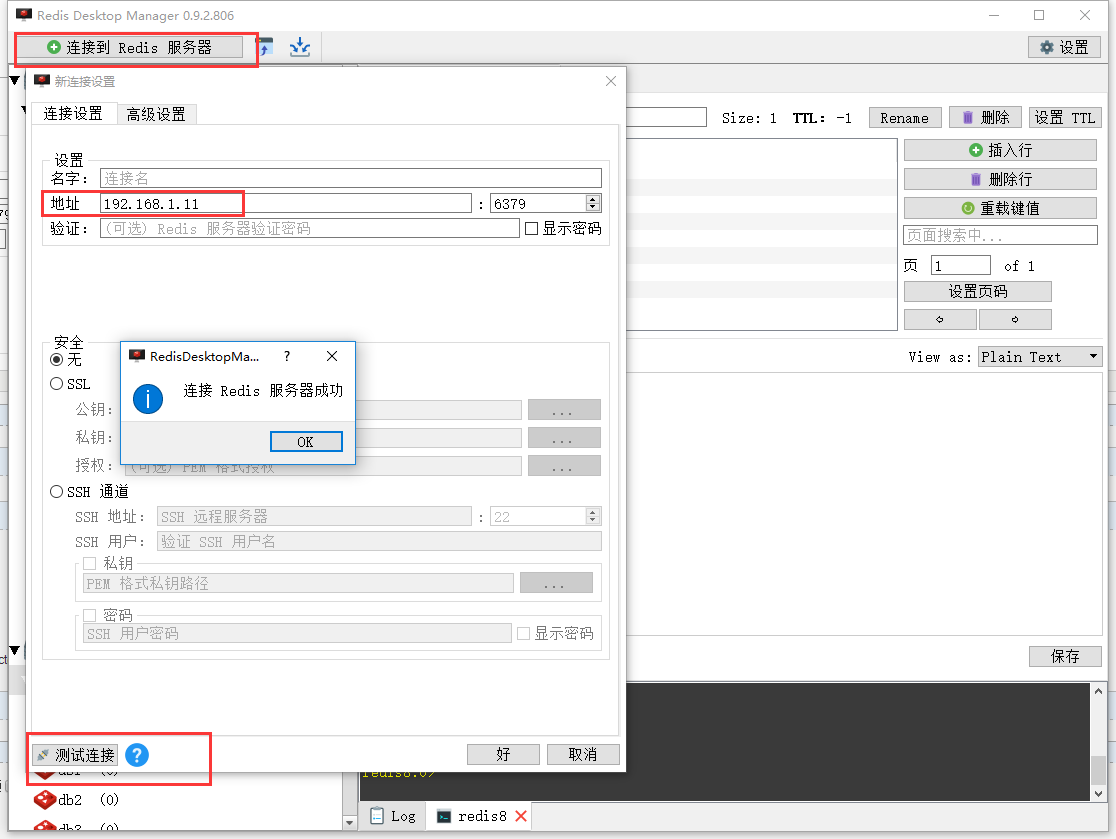Click the database tree scrollbar down arrow

click(x=349, y=823)
